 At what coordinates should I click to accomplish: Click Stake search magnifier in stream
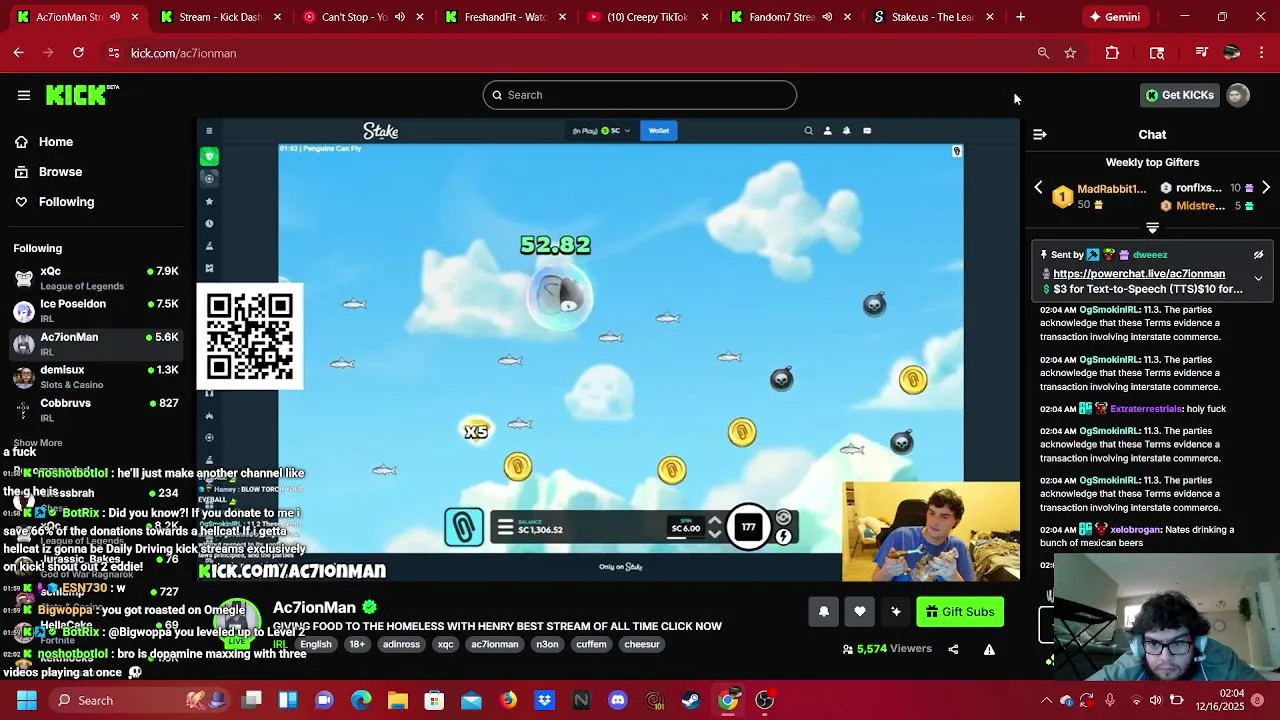coord(809,131)
